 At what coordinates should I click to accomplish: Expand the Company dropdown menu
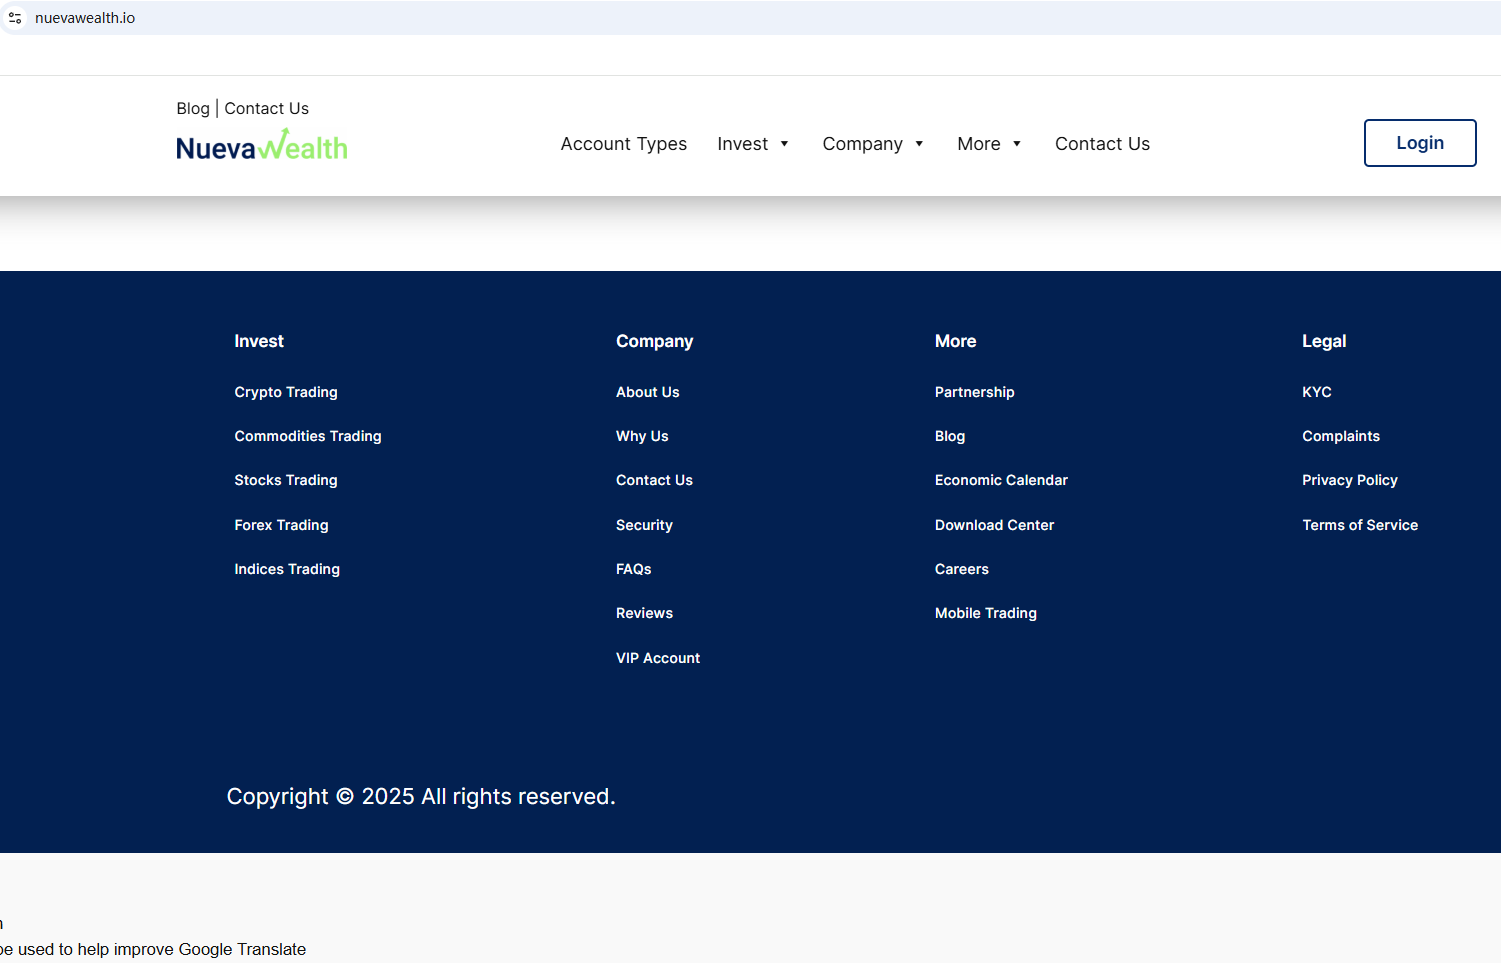coord(872,144)
